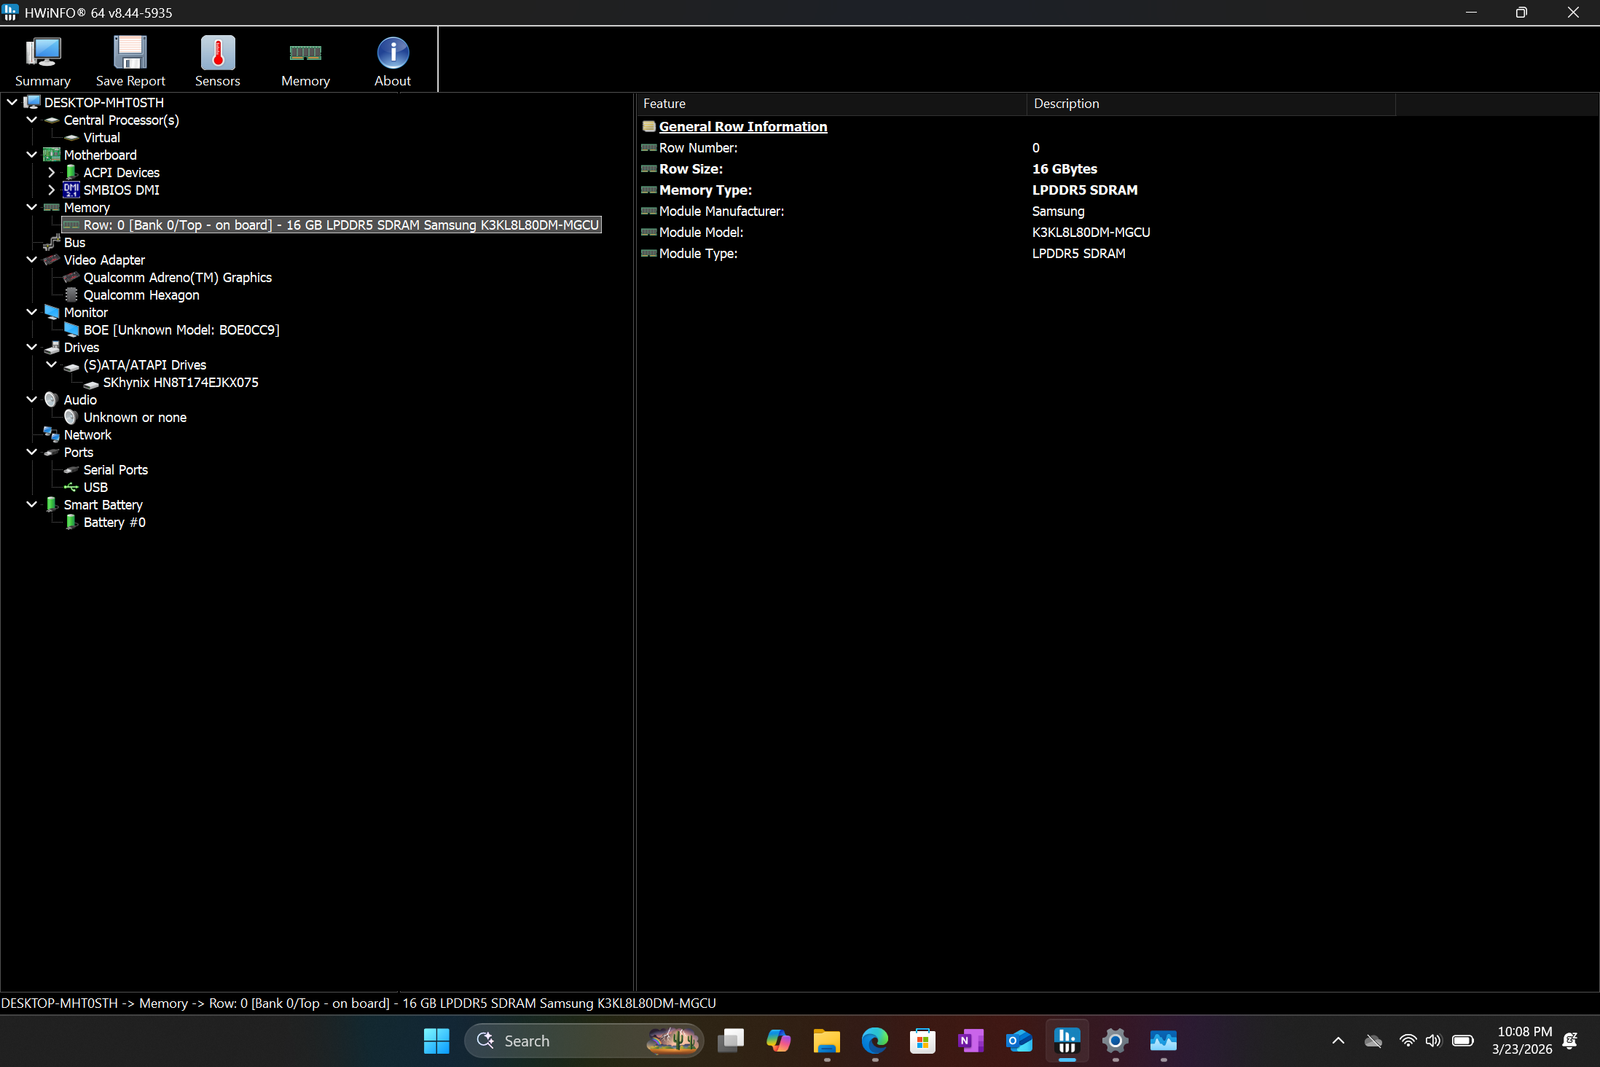The image size is (1600, 1067).
Task: Open Sensors thermometer icon
Action: pyautogui.click(x=217, y=61)
